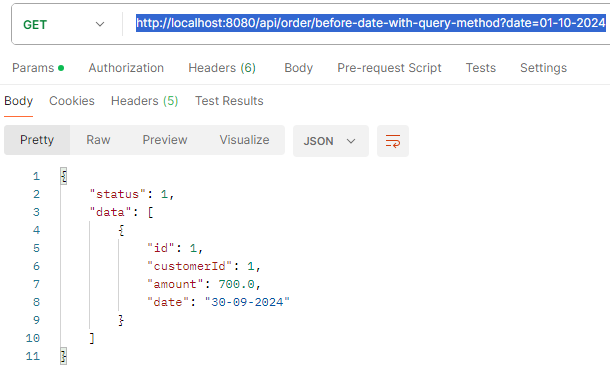Open the Authorization tab
The height and width of the screenshot is (368, 610).
pos(126,68)
